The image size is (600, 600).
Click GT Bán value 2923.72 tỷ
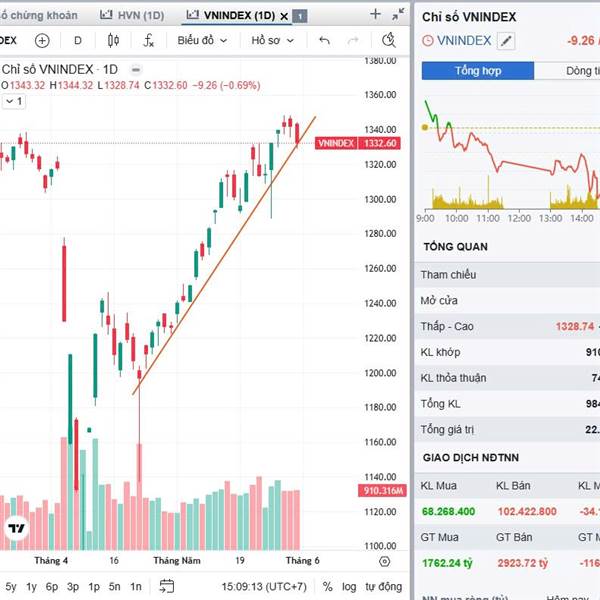click(522, 563)
